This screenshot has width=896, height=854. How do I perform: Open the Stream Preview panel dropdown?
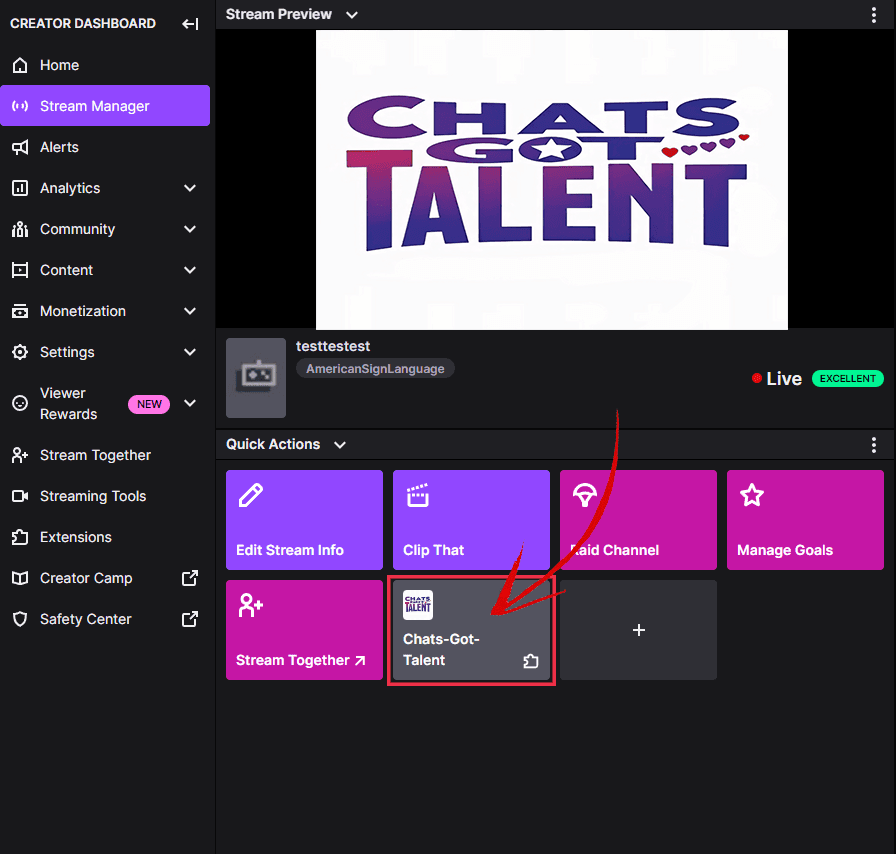[351, 15]
